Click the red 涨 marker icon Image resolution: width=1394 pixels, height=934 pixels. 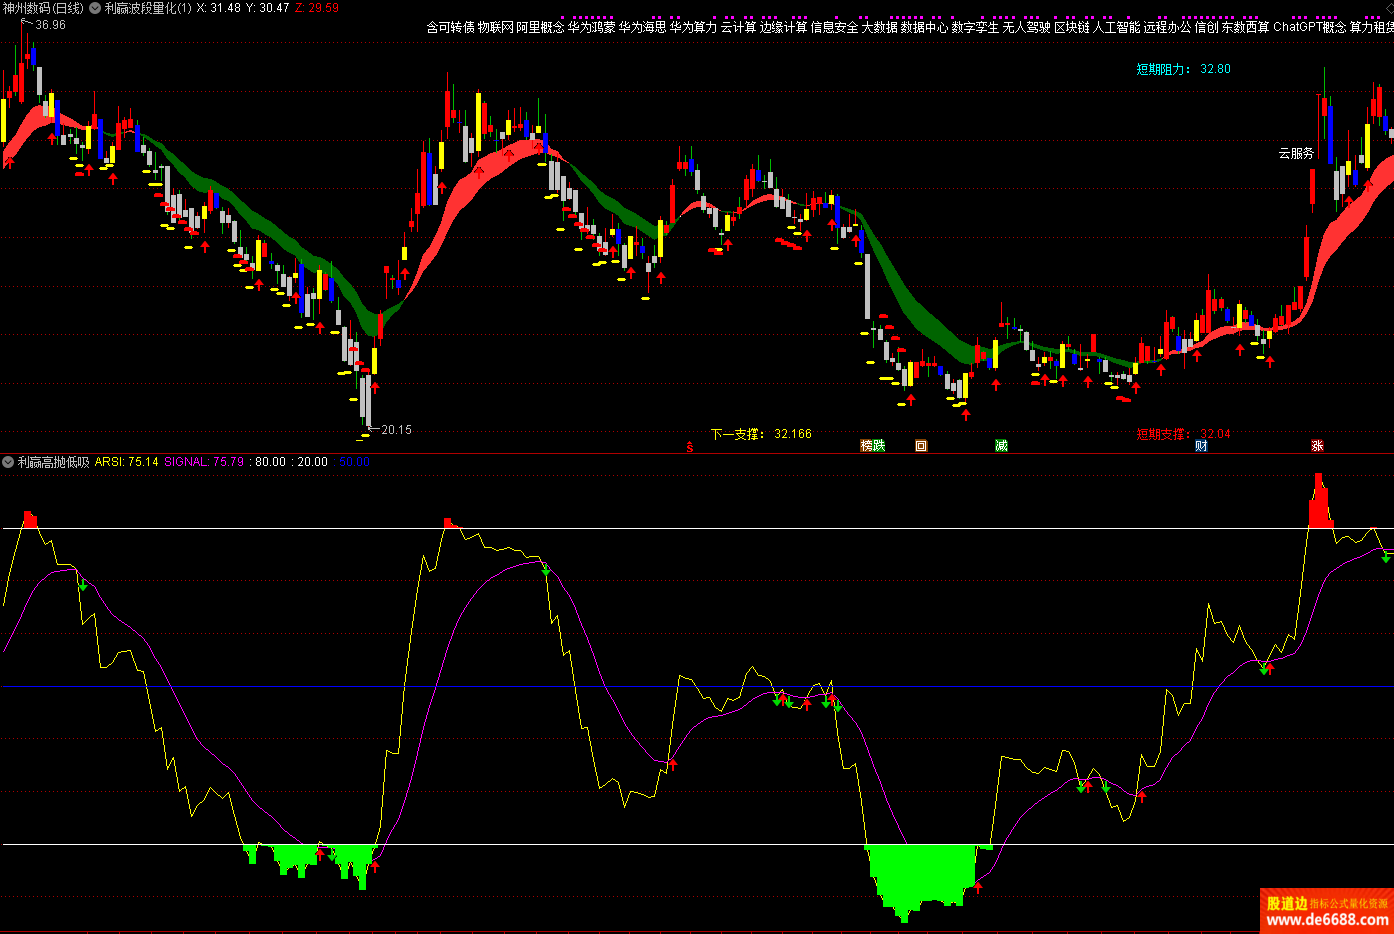pos(1317,446)
